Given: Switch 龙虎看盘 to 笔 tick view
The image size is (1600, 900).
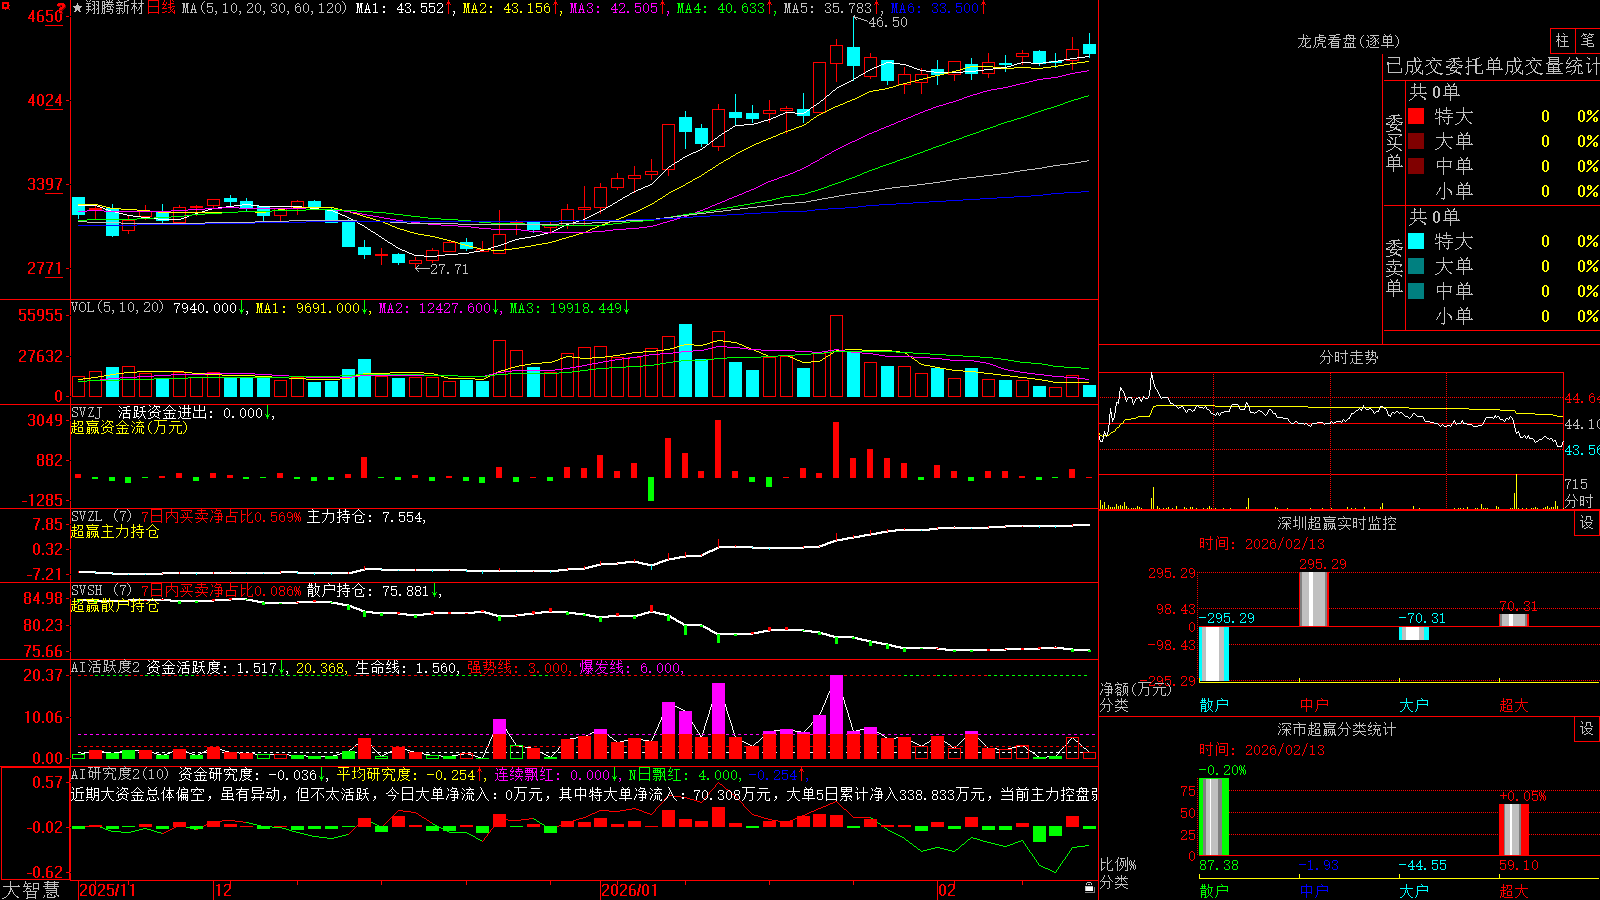Looking at the screenshot, I should click(x=1588, y=40).
